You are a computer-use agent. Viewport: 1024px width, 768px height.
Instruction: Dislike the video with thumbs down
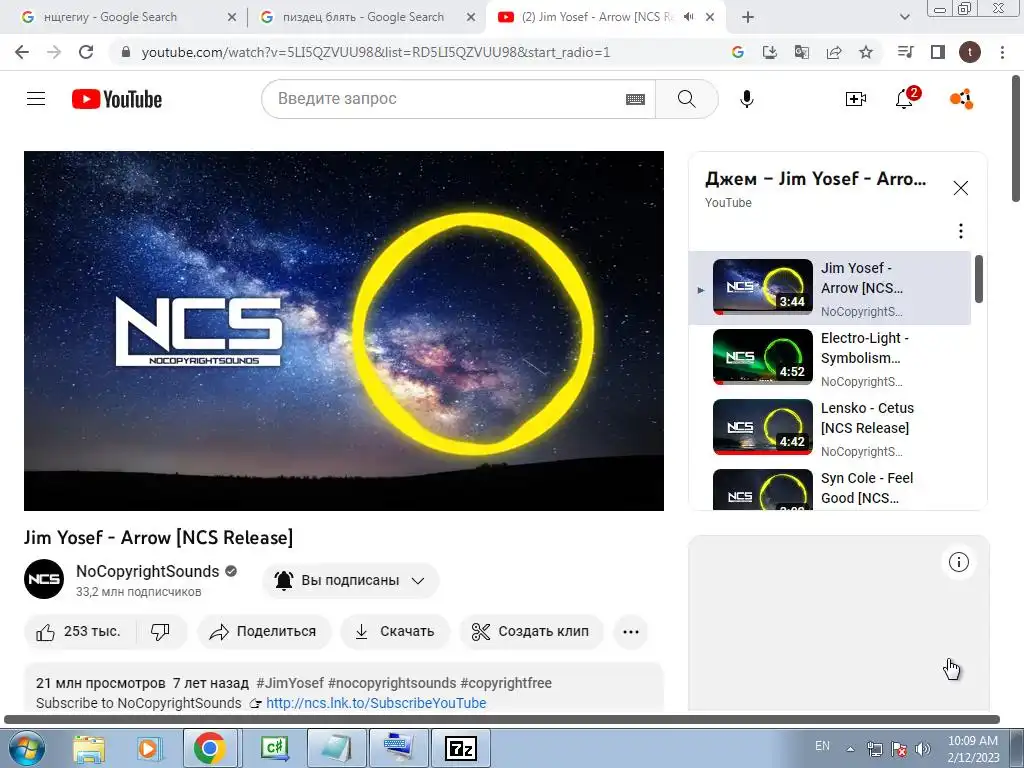point(161,632)
